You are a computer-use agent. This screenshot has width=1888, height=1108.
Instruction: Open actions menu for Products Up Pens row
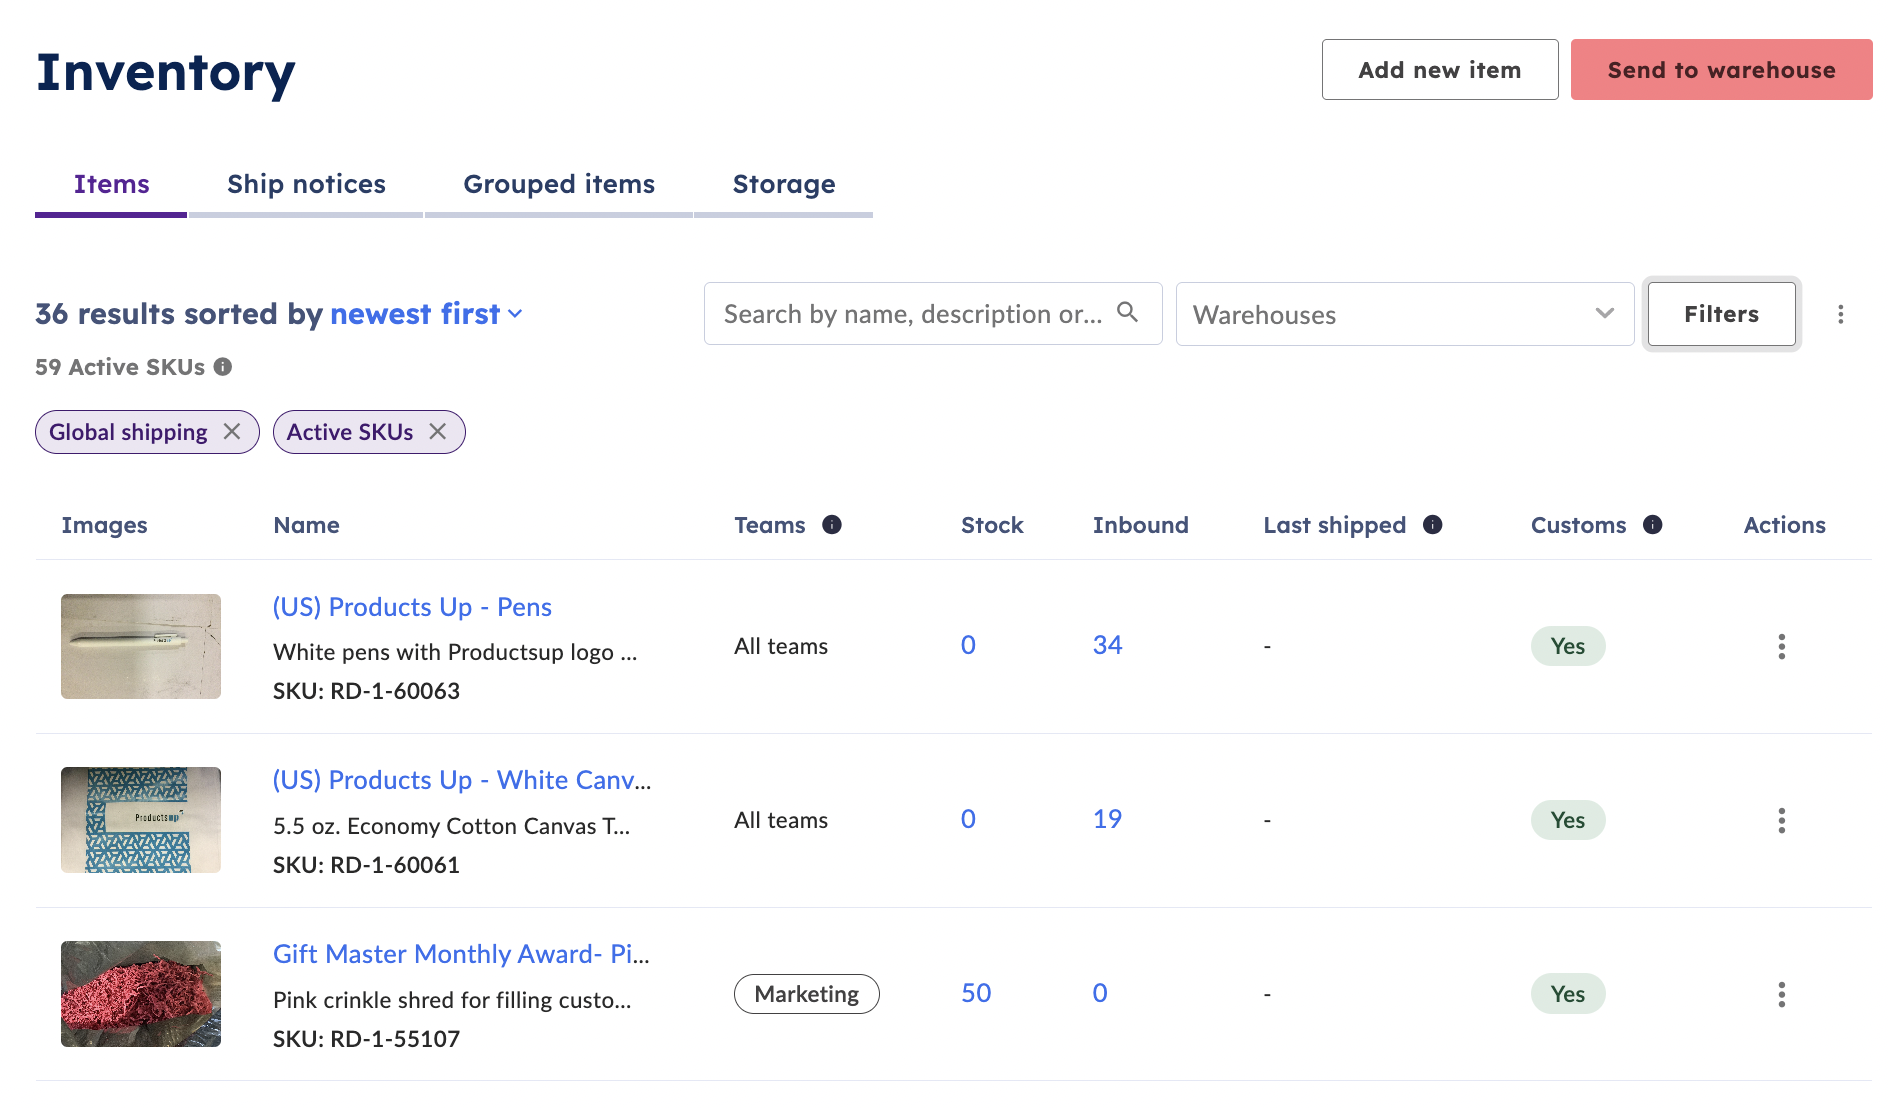pos(1781,646)
